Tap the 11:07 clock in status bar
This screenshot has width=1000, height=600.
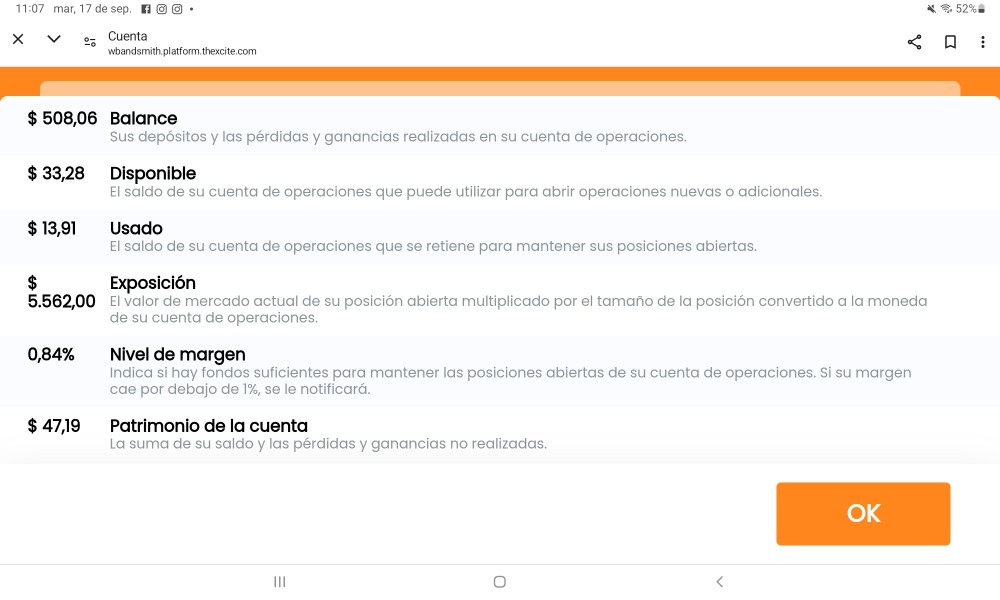coord(30,9)
